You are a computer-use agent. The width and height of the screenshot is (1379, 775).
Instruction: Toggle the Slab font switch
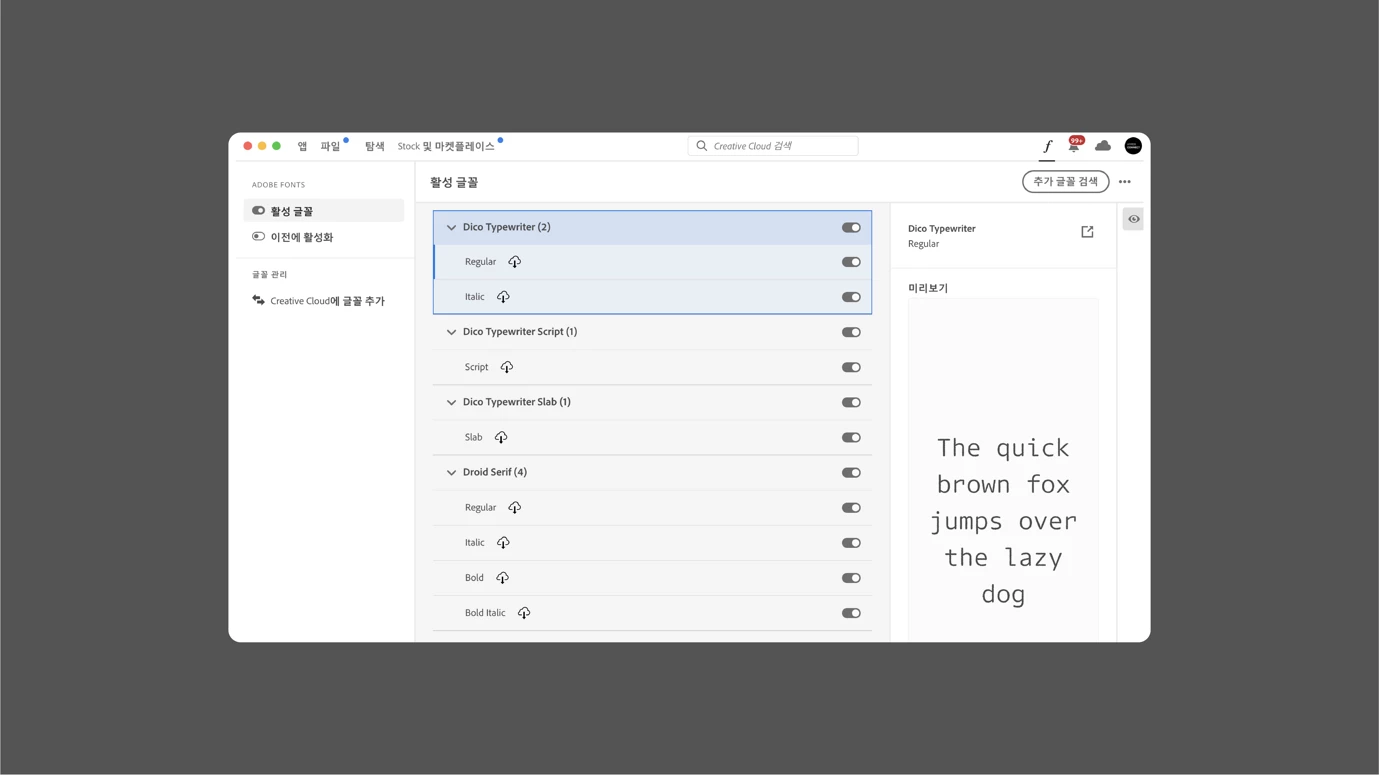851,437
